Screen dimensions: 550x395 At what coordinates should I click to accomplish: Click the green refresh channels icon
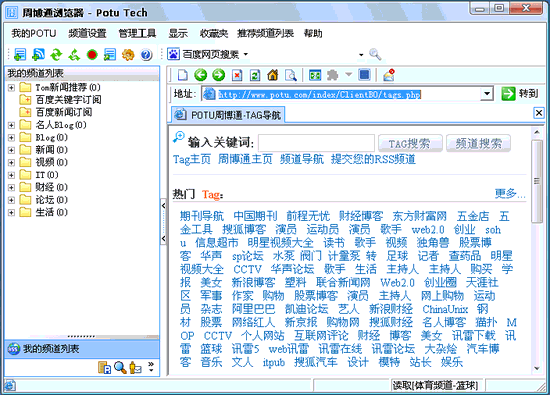pyautogui.click(x=56, y=54)
